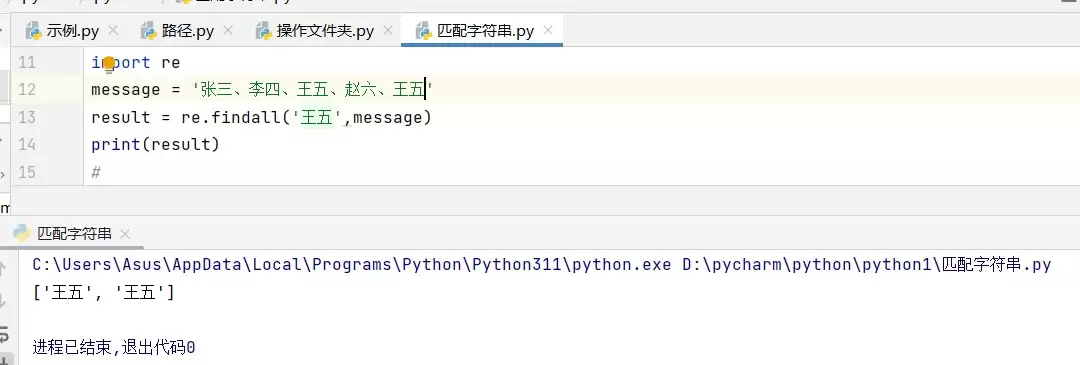The height and width of the screenshot is (365, 1080).
Task: Click the 'message' variable on line 12
Action: pos(125,90)
